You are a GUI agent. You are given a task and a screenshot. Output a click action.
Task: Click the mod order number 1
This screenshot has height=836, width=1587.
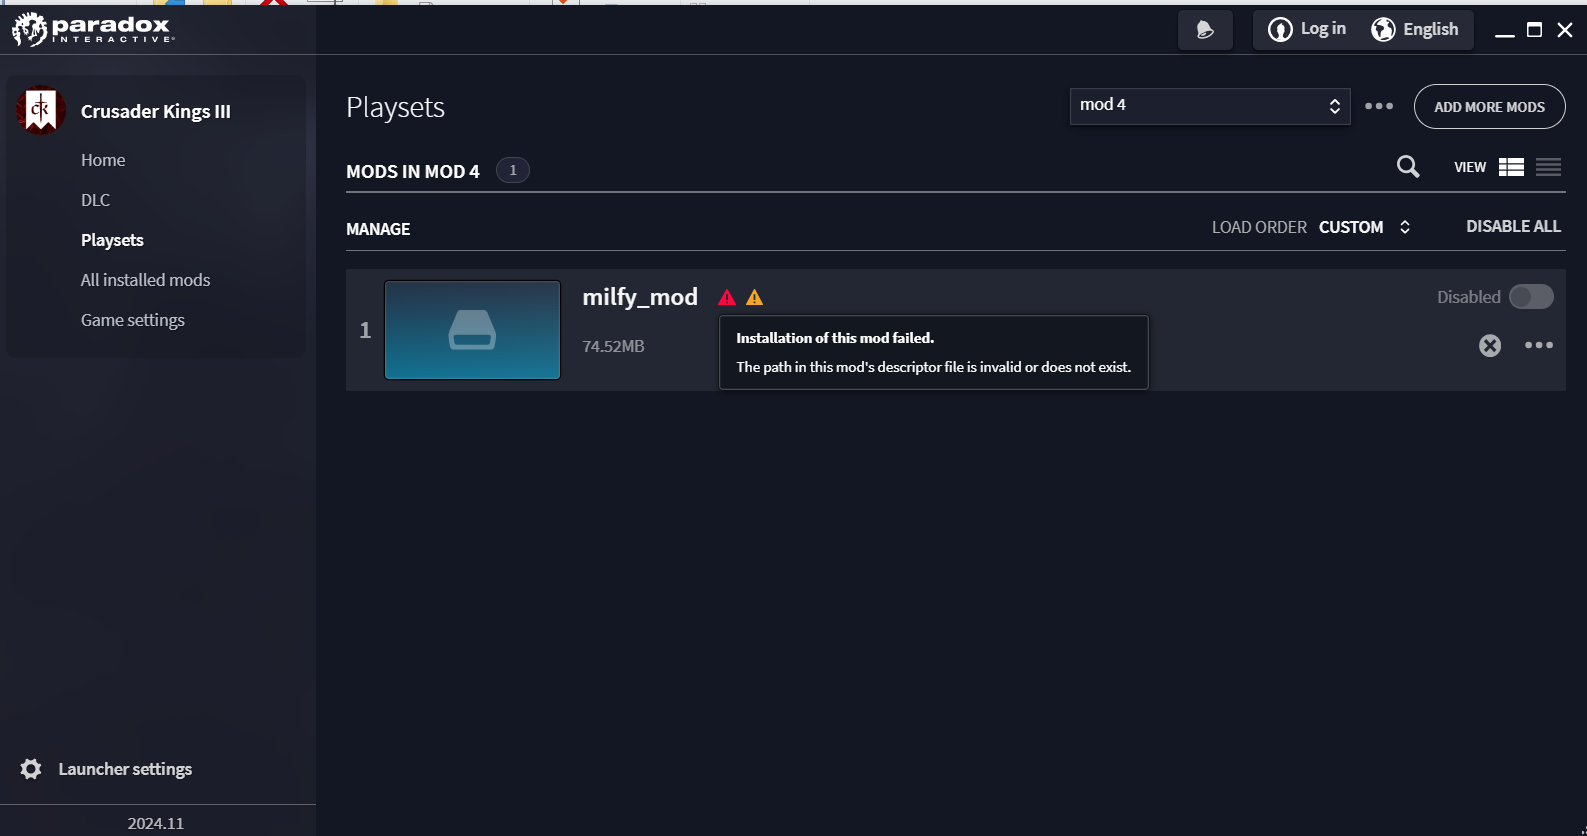[365, 330]
